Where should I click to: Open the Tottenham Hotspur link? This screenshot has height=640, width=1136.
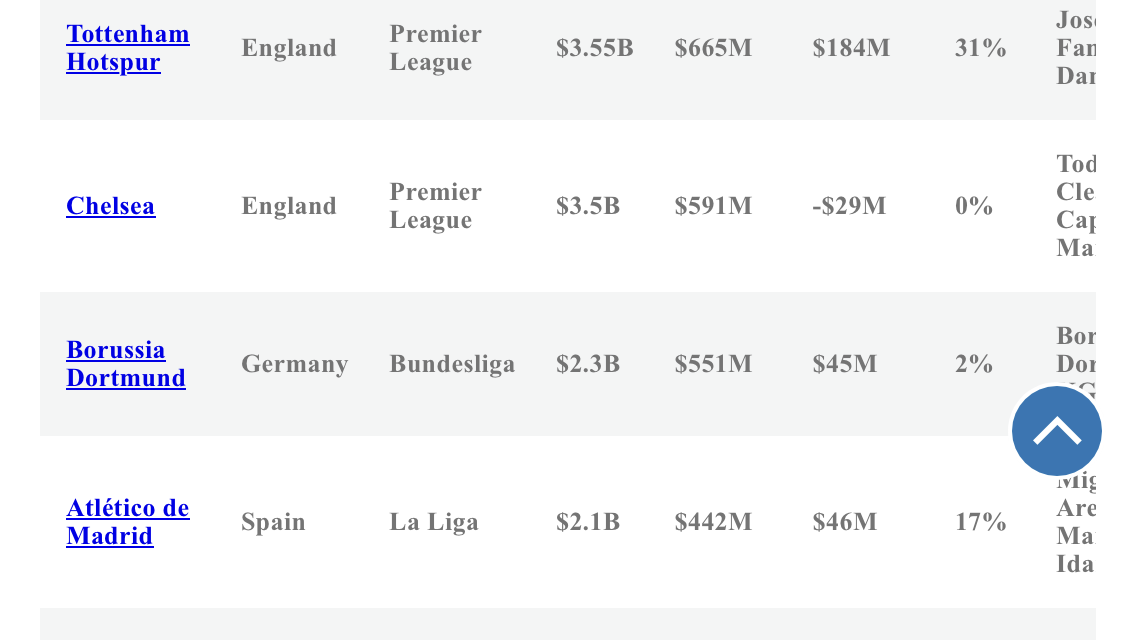pos(128,48)
